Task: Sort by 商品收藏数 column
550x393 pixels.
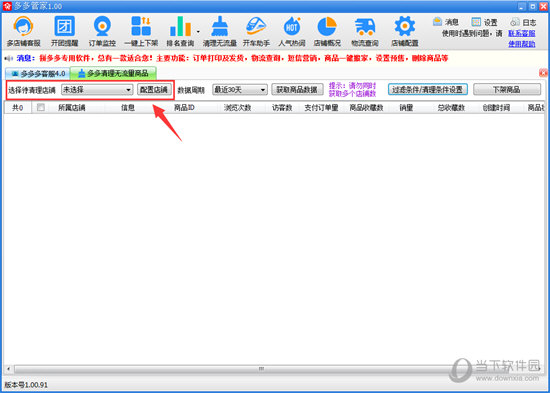Action: 366,108
